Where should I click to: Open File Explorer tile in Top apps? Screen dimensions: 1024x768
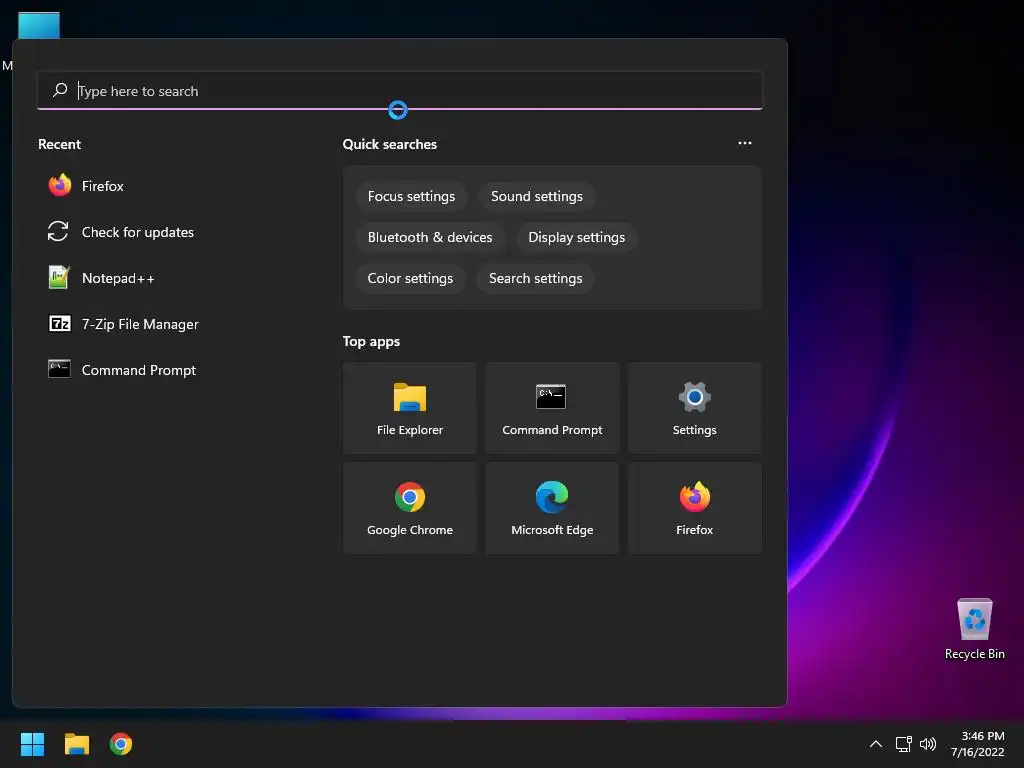click(409, 408)
